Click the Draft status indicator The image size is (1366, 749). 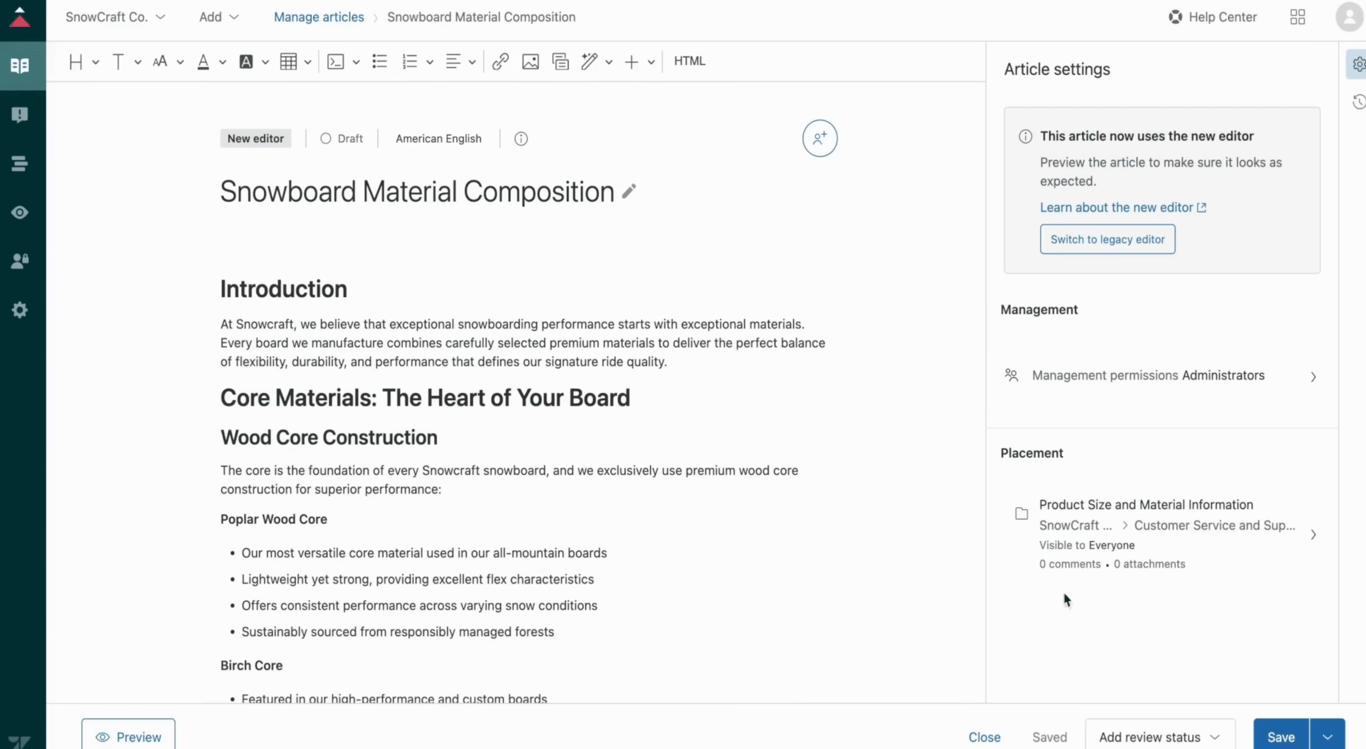click(x=342, y=139)
